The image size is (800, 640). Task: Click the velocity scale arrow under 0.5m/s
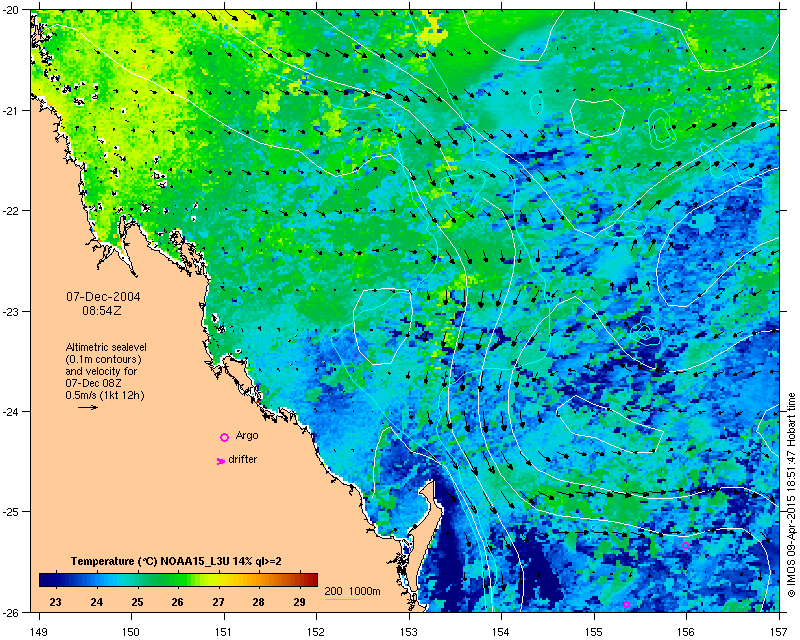coord(88,407)
